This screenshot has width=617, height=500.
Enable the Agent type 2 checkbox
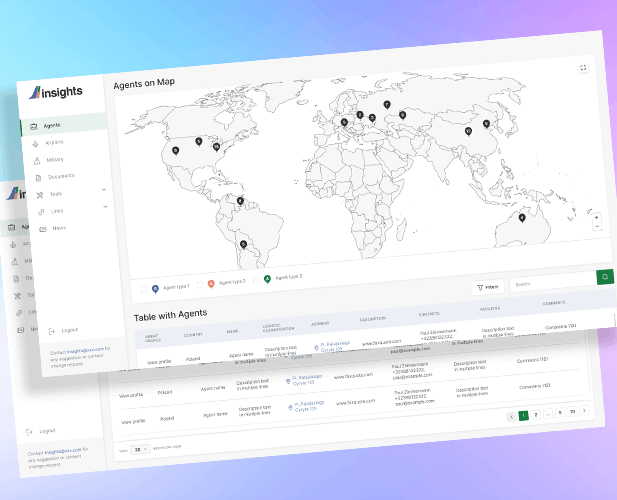click(x=200, y=284)
